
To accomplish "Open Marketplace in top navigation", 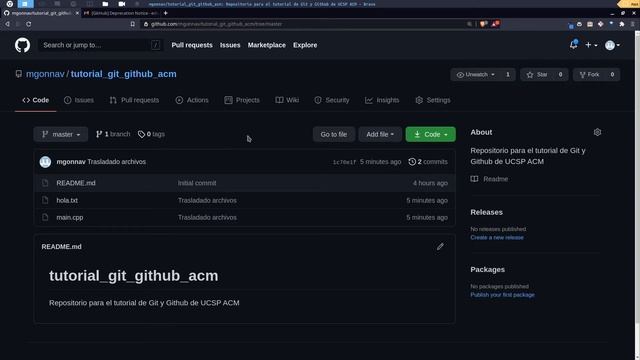I will (267, 45).
